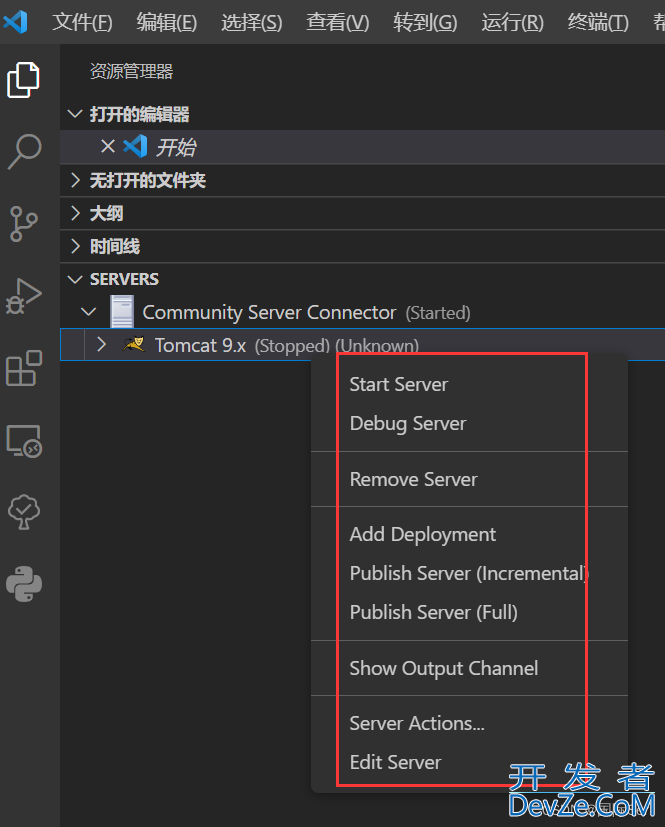Choose Edit Server from context menu
This screenshot has width=665, height=827.
click(x=469, y=762)
